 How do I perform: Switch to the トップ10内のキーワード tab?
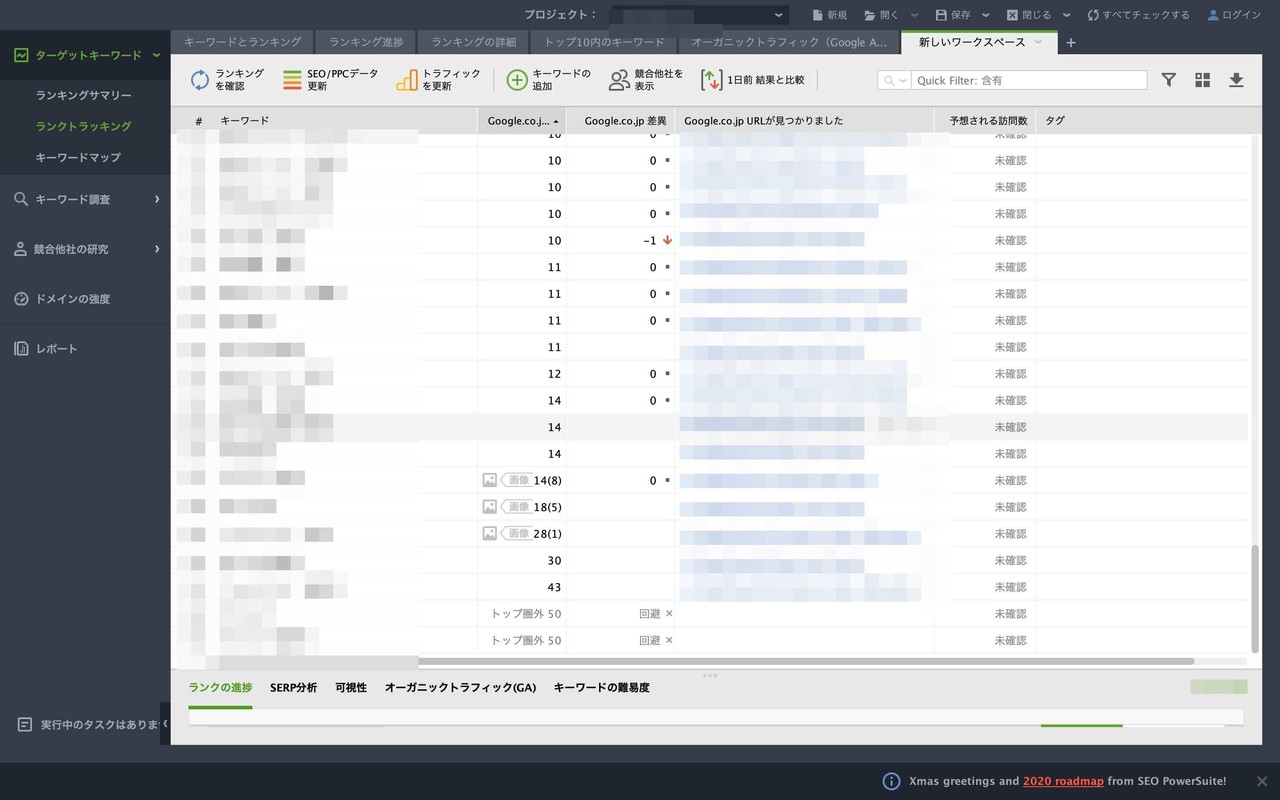click(604, 42)
